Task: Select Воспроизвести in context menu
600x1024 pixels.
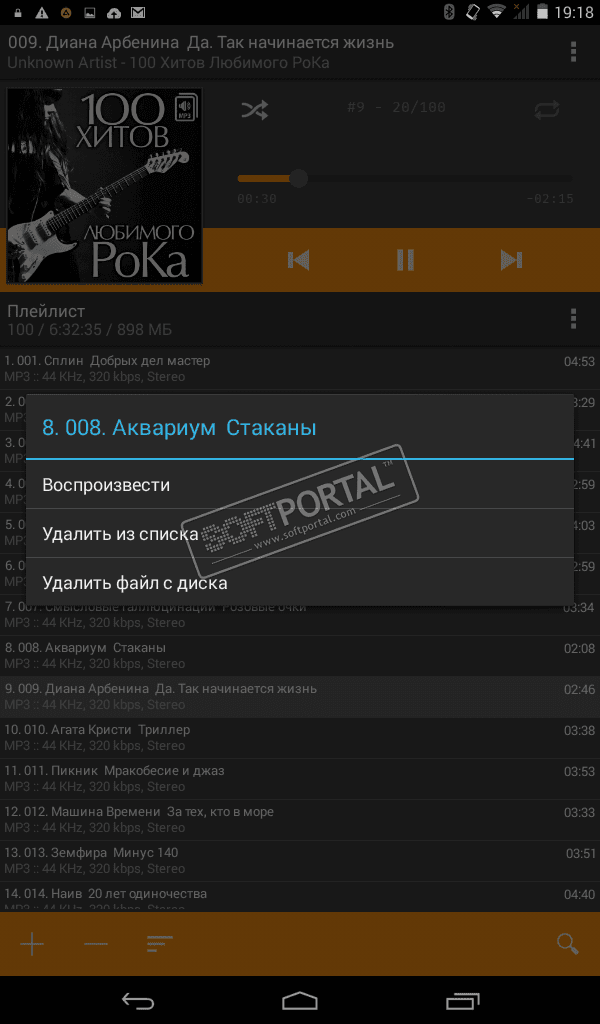Action: pyautogui.click(x=300, y=485)
